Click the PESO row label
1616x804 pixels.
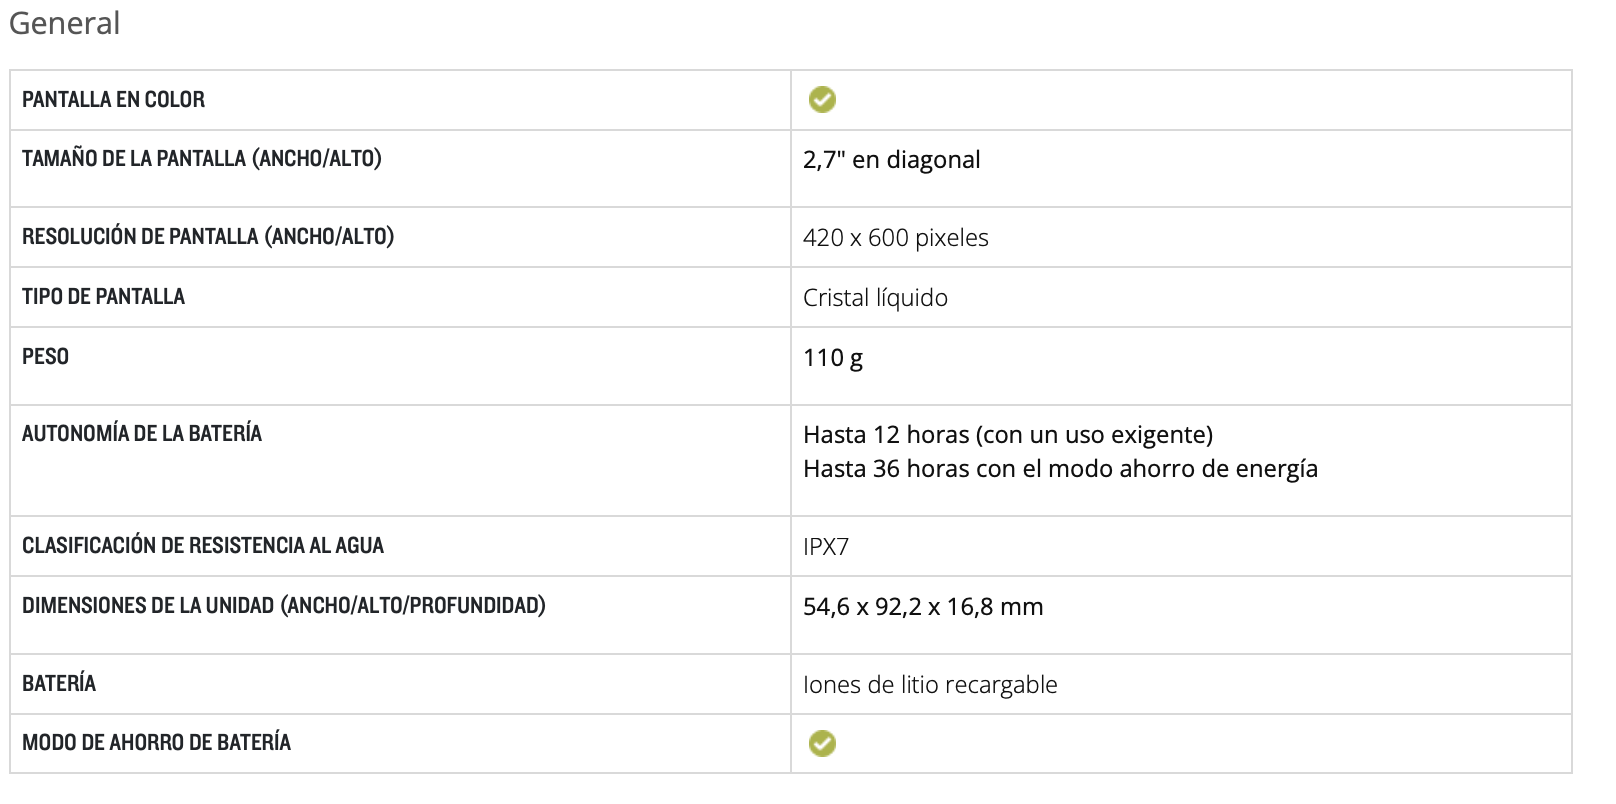point(45,357)
